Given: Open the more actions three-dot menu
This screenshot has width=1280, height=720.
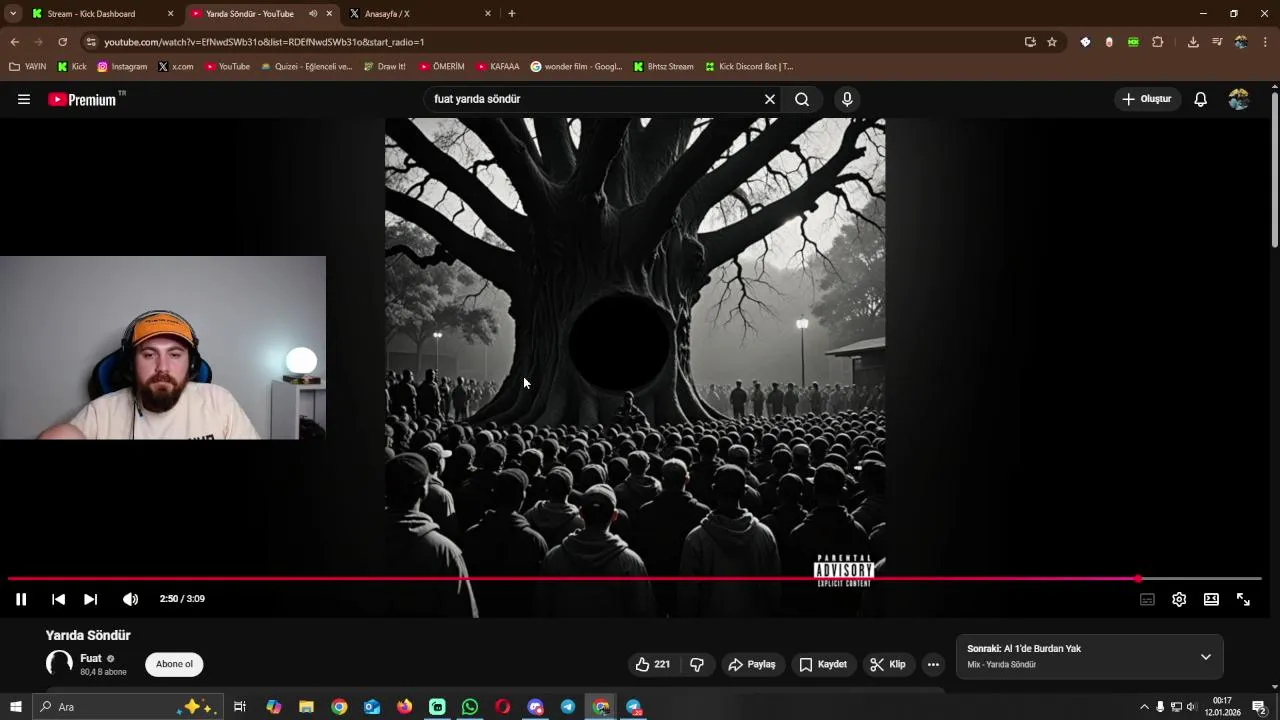Looking at the screenshot, I should click(x=933, y=664).
